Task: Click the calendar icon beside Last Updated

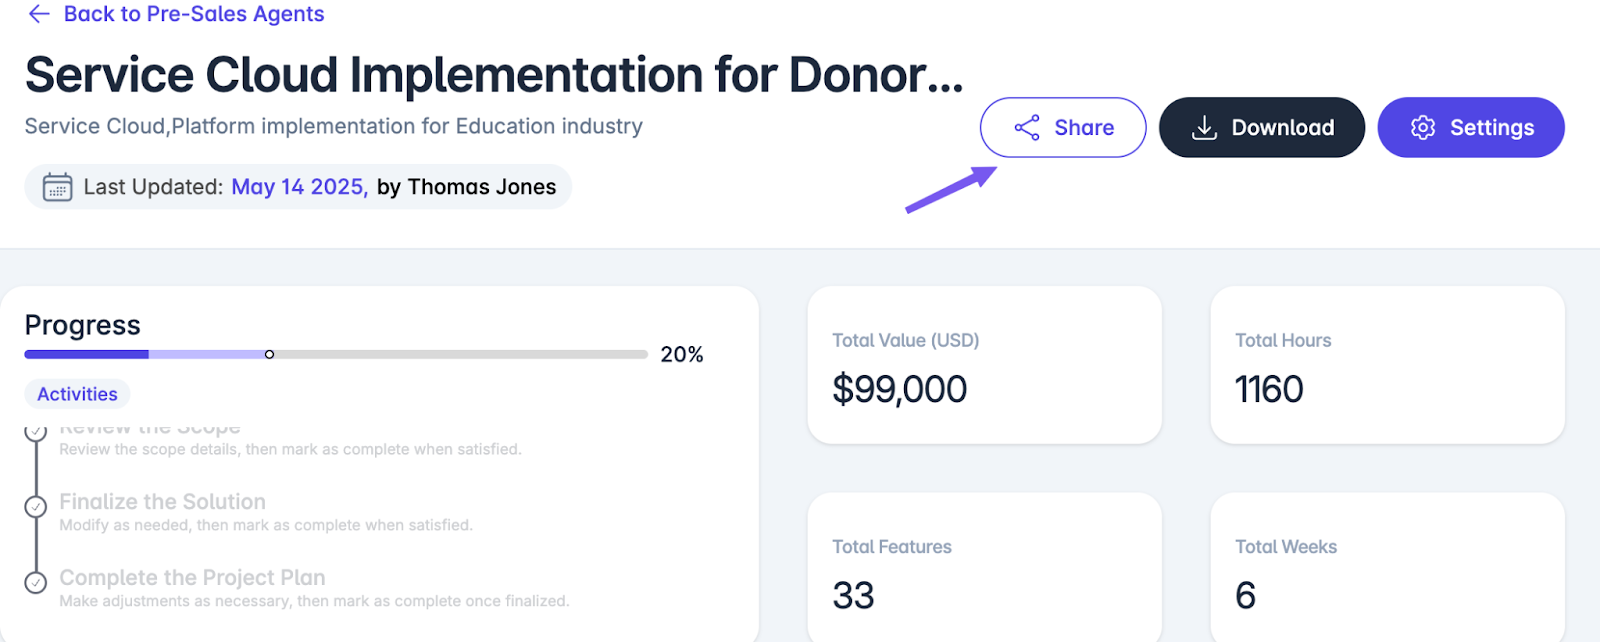Action: tap(57, 187)
